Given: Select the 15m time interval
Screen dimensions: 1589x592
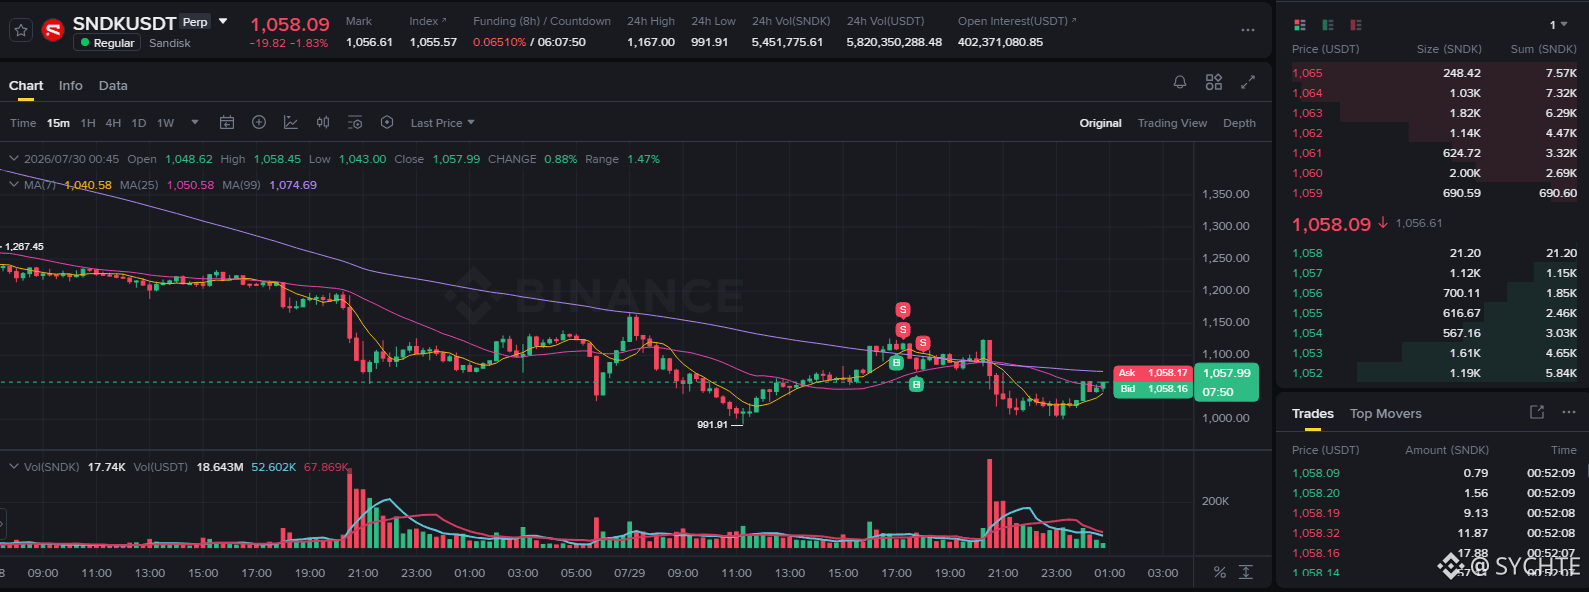Looking at the screenshot, I should pyautogui.click(x=59, y=123).
